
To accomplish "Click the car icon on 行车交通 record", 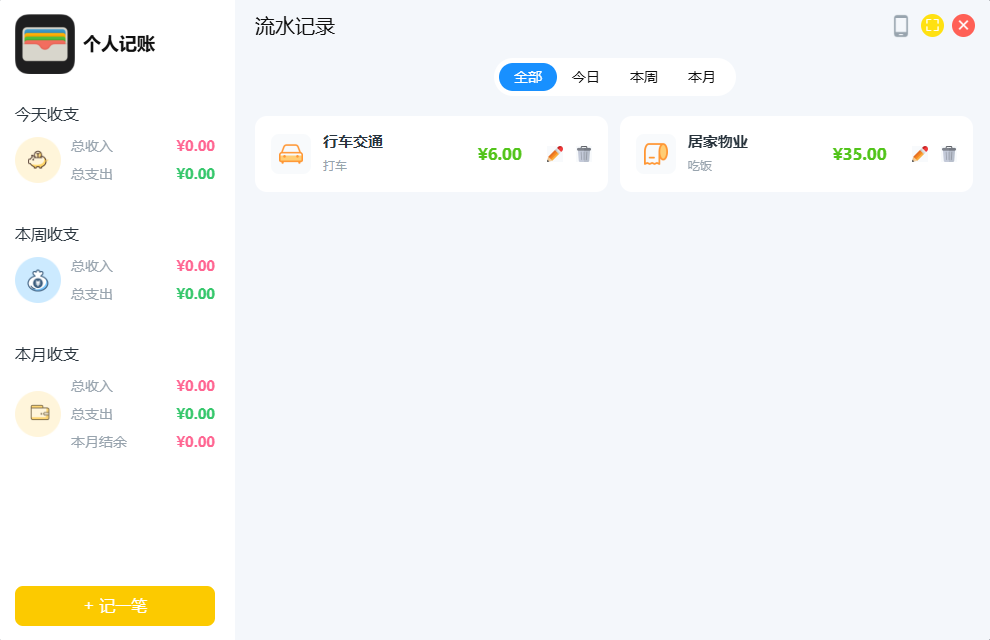I will point(291,154).
